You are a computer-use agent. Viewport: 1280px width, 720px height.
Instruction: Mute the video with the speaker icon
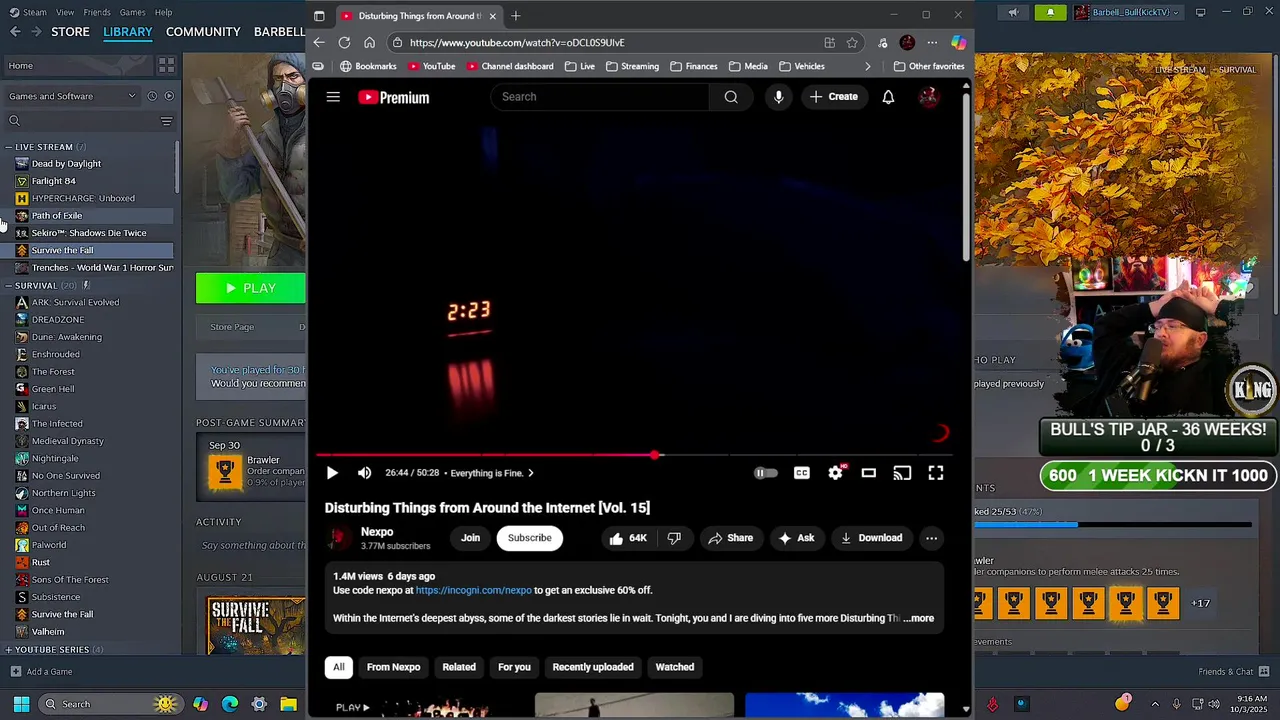(364, 473)
